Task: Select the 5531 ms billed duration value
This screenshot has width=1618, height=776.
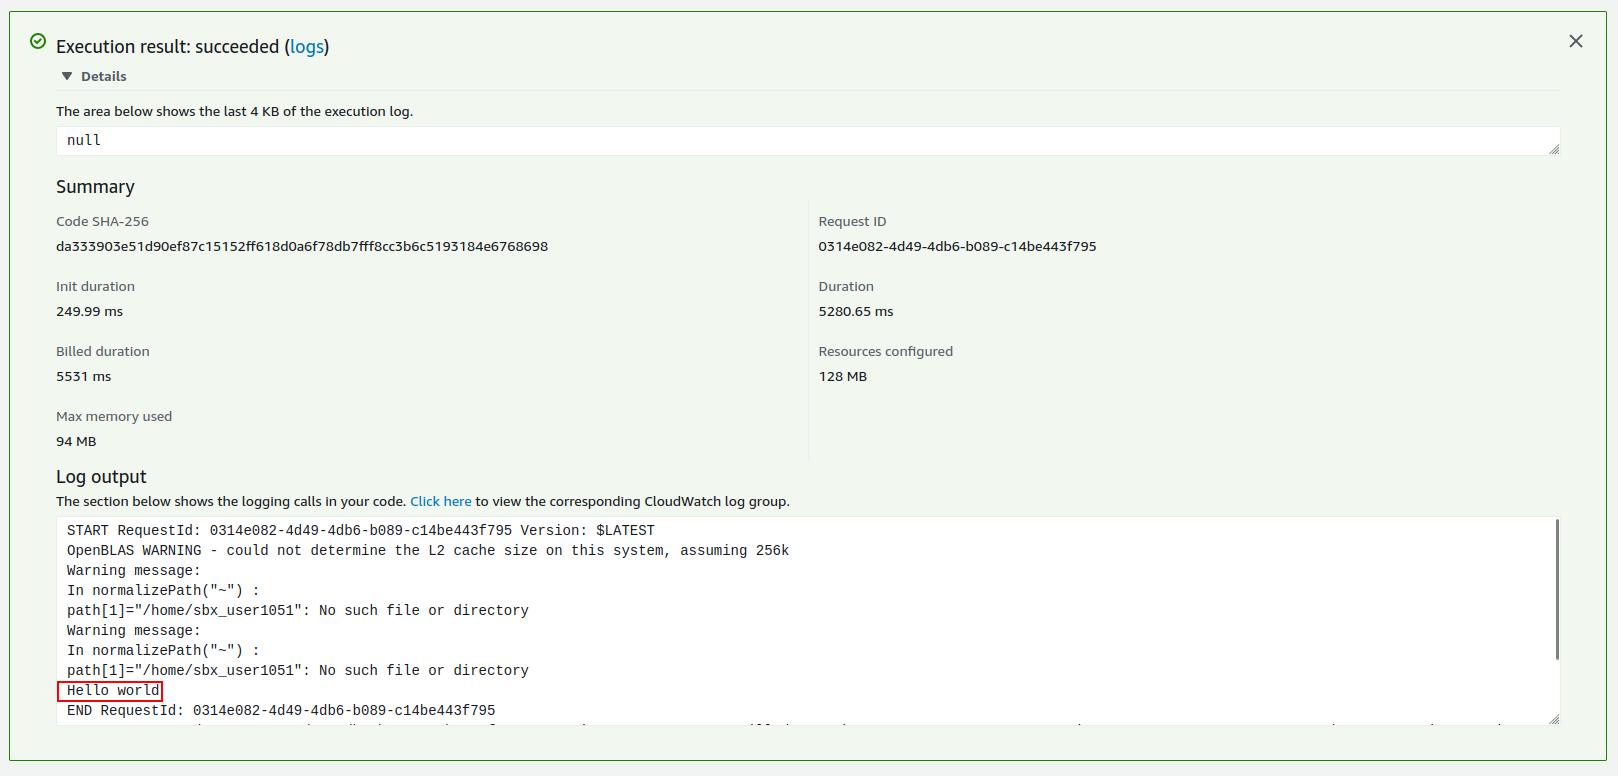Action: tap(84, 377)
